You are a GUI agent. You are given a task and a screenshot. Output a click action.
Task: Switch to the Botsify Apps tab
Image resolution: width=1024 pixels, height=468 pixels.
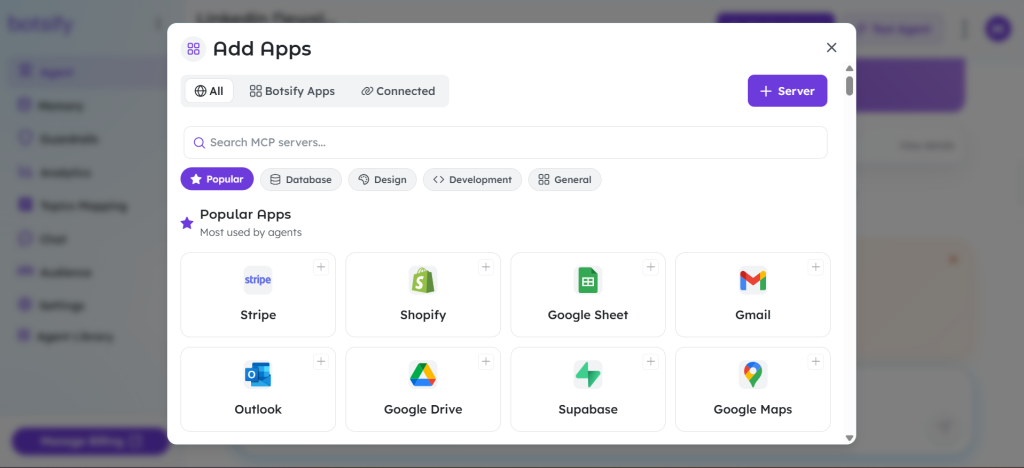[x=292, y=91]
